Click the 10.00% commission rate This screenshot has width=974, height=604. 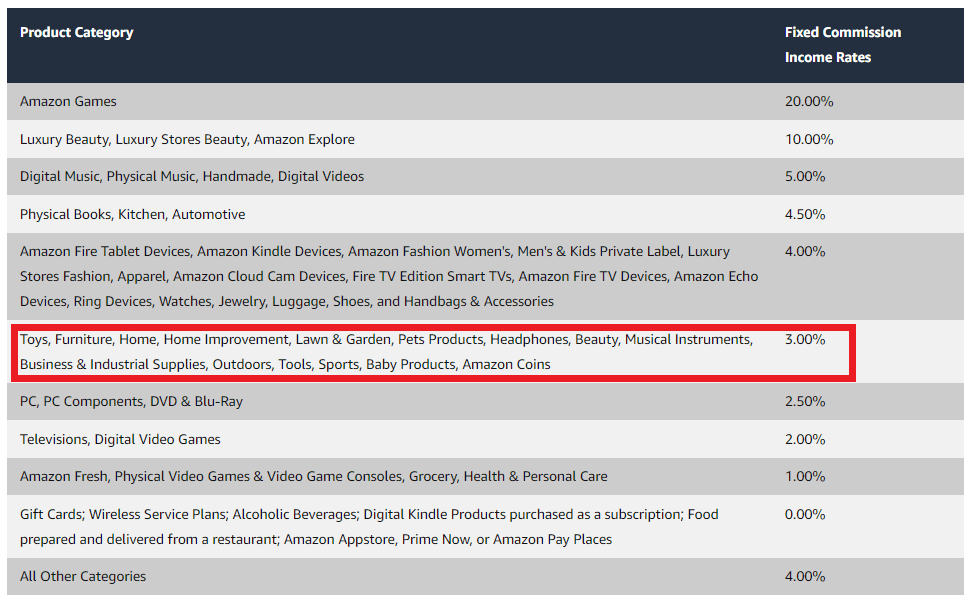[809, 139]
